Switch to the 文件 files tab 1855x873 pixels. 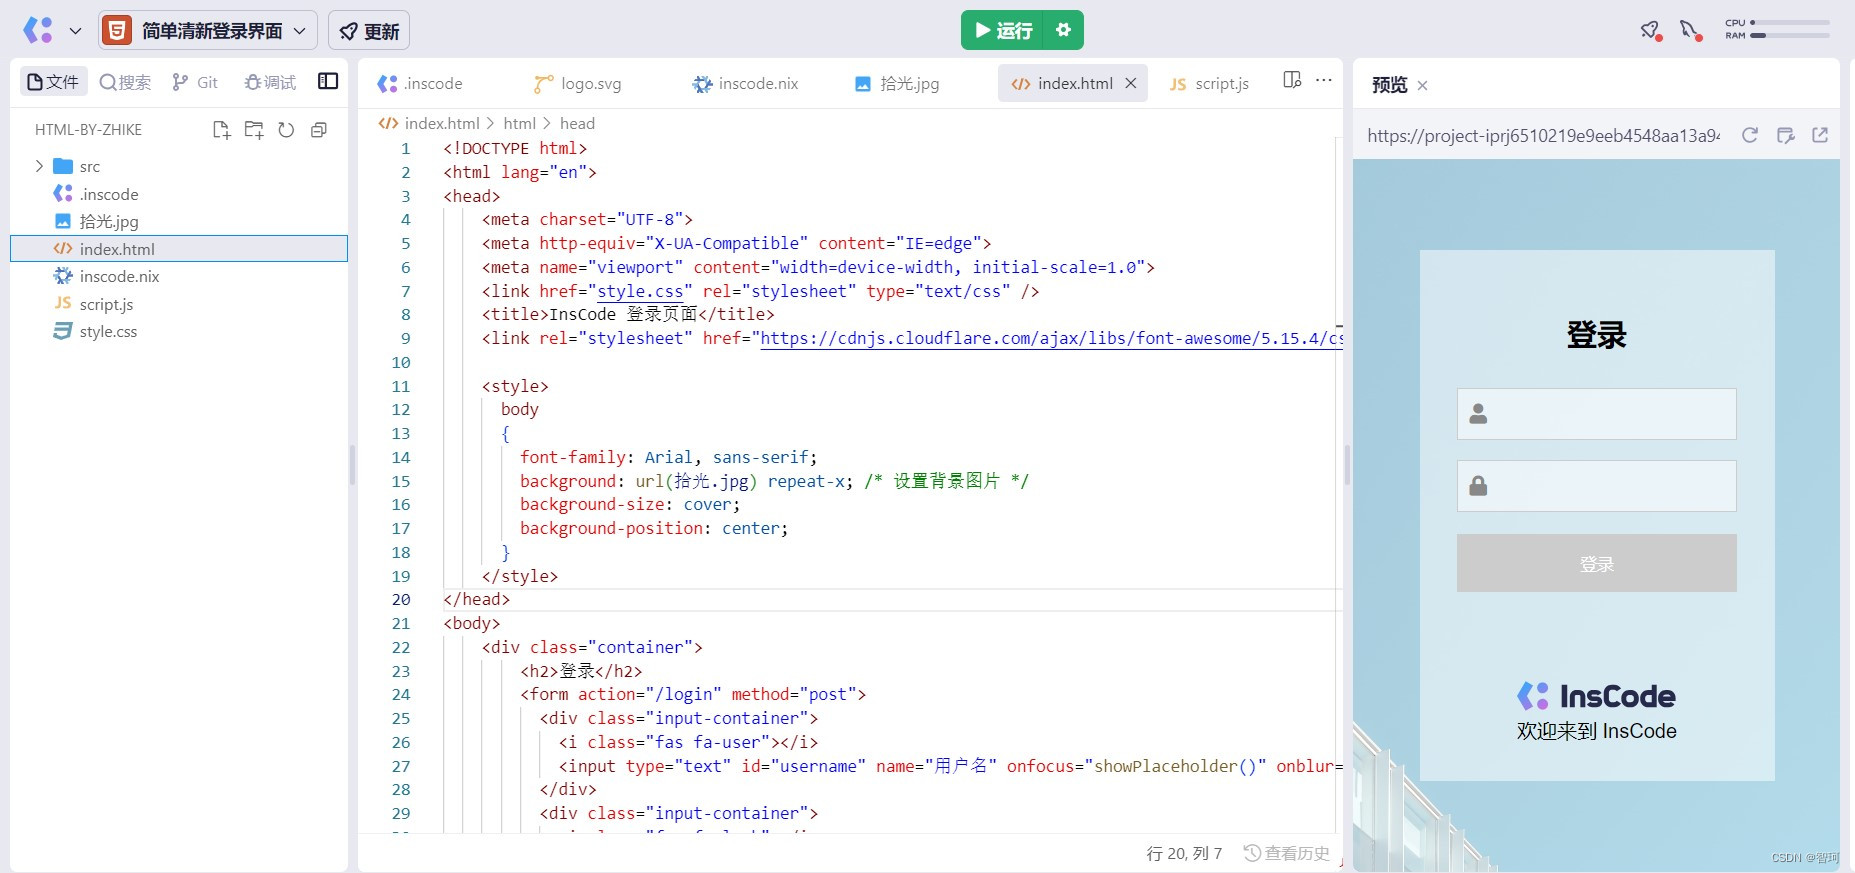pyautogui.click(x=54, y=82)
